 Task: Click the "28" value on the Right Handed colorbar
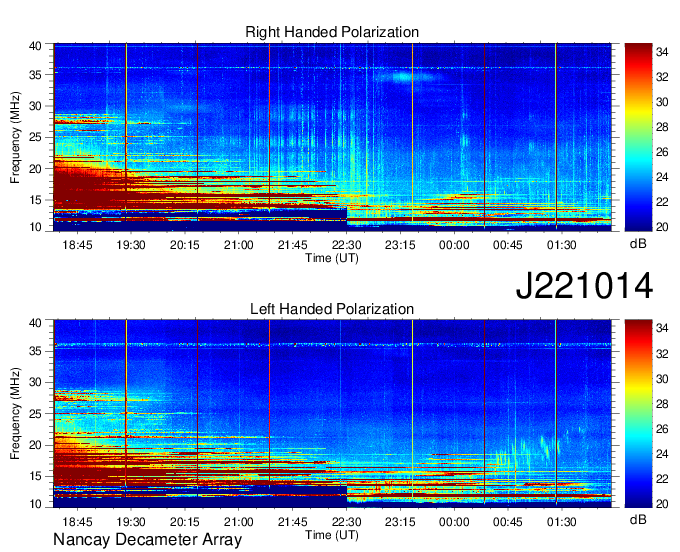662,127
